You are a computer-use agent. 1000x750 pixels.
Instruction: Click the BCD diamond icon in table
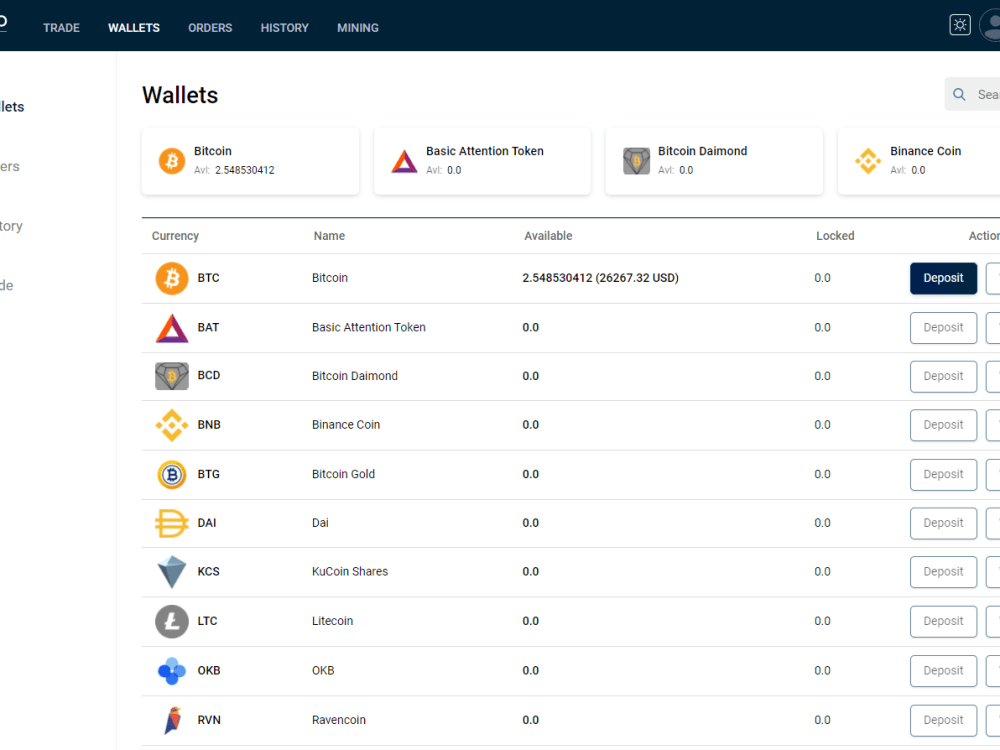[172, 376]
